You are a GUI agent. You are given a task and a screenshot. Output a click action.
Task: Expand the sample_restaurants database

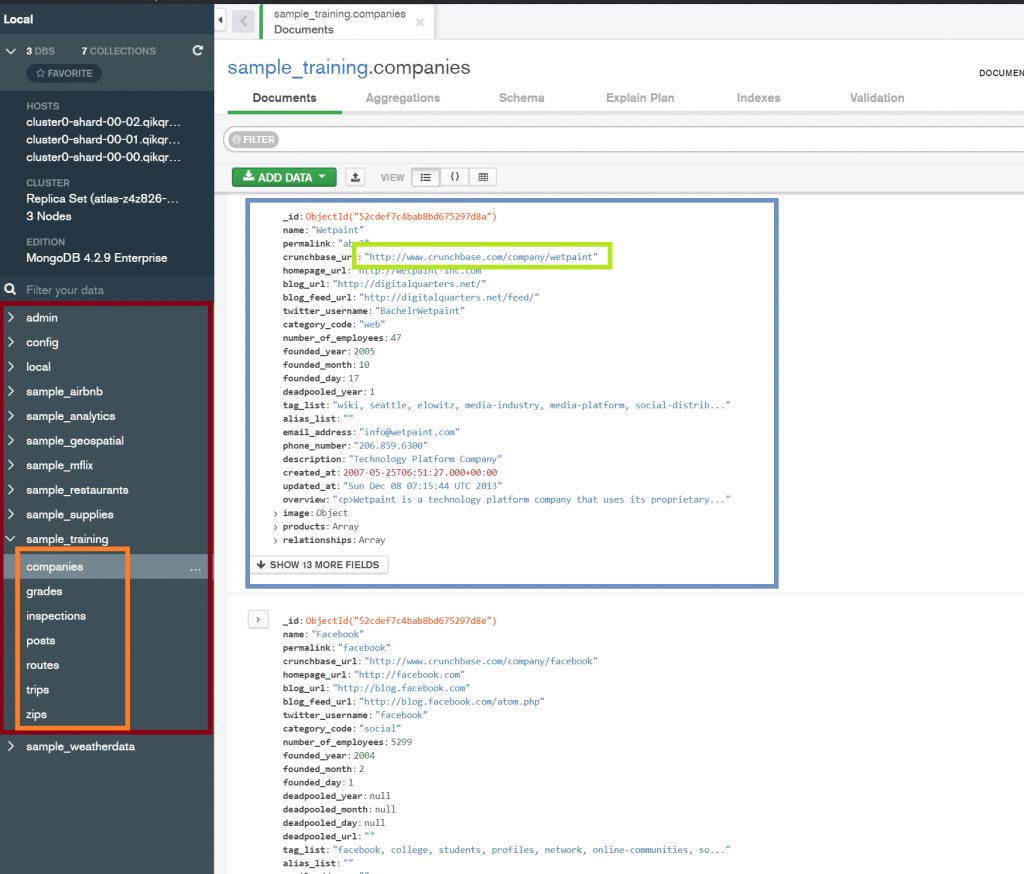click(11, 489)
